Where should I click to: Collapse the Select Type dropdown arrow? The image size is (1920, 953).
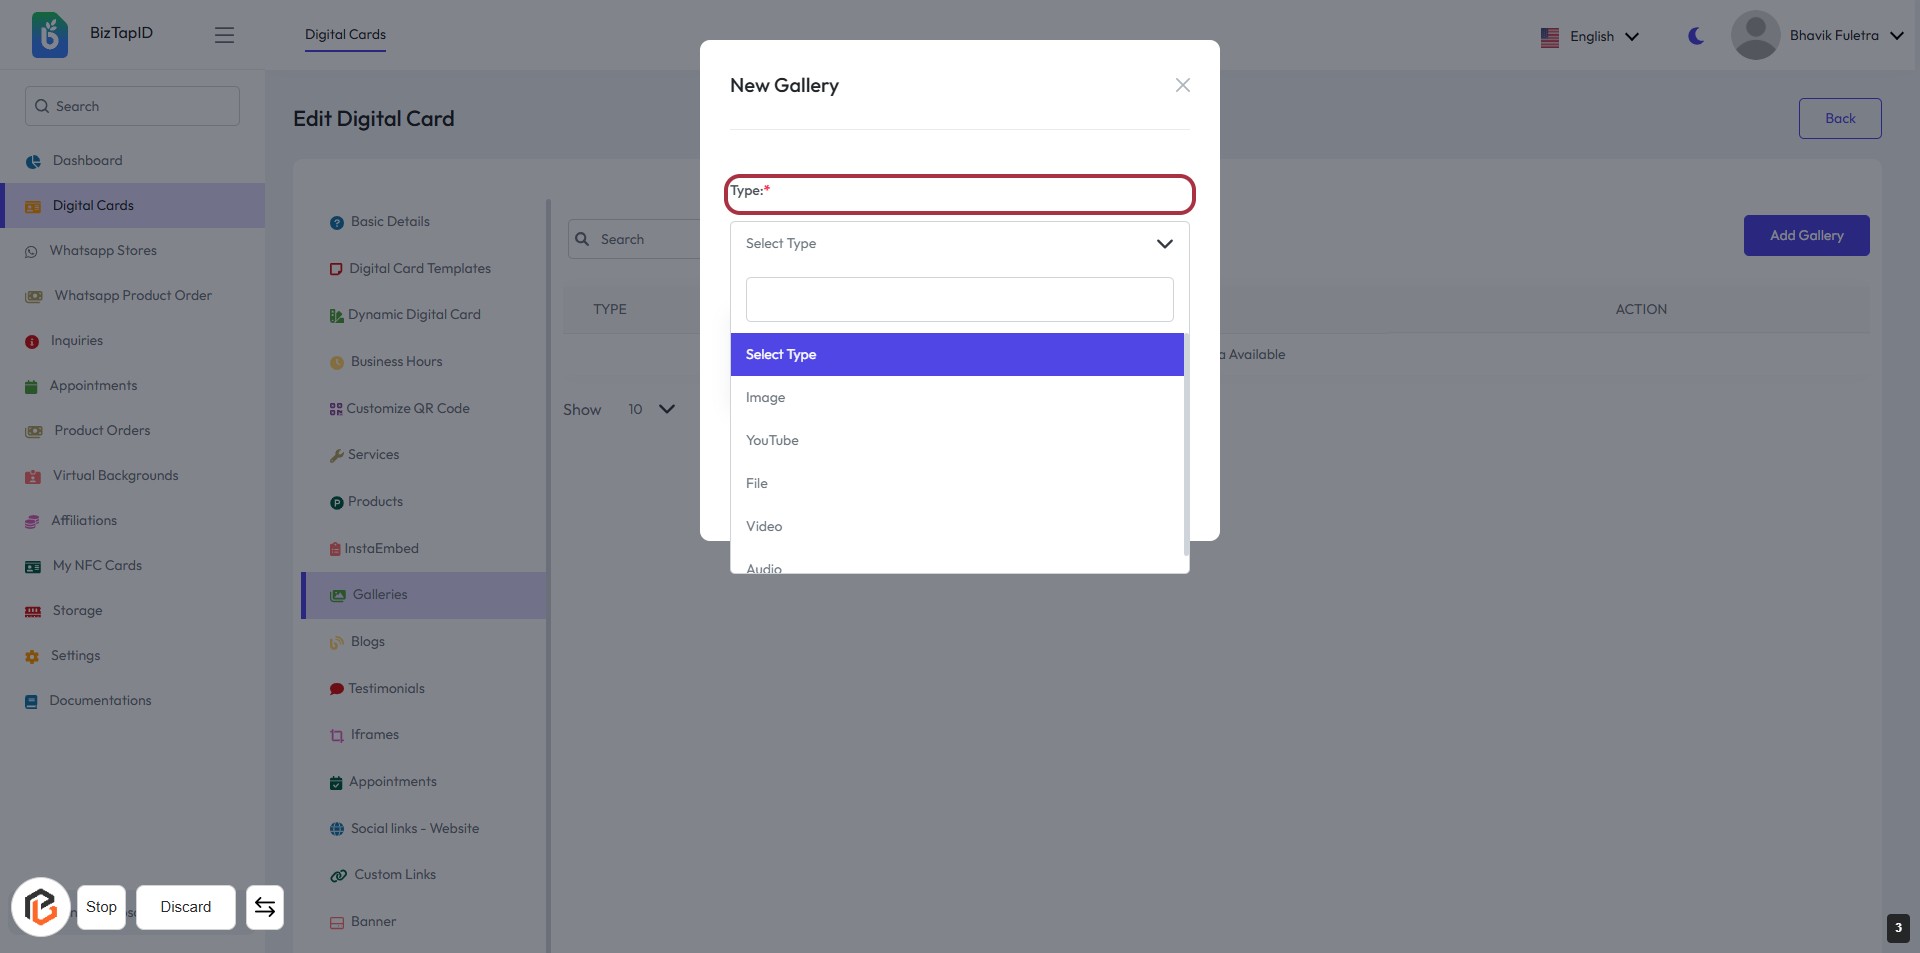pyautogui.click(x=1164, y=244)
